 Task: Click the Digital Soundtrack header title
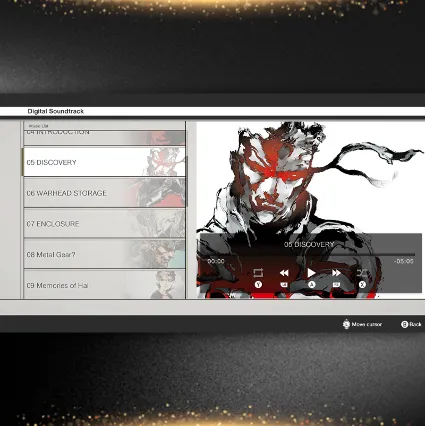pos(56,111)
